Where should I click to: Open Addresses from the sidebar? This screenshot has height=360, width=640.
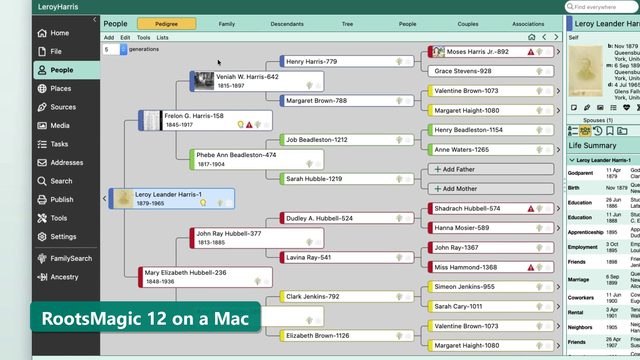coord(66,162)
